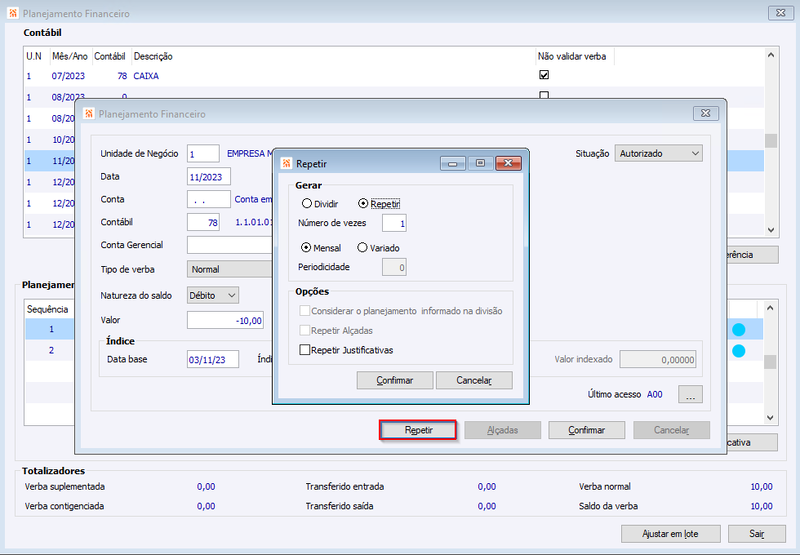Click the Conta input field

coord(209,199)
